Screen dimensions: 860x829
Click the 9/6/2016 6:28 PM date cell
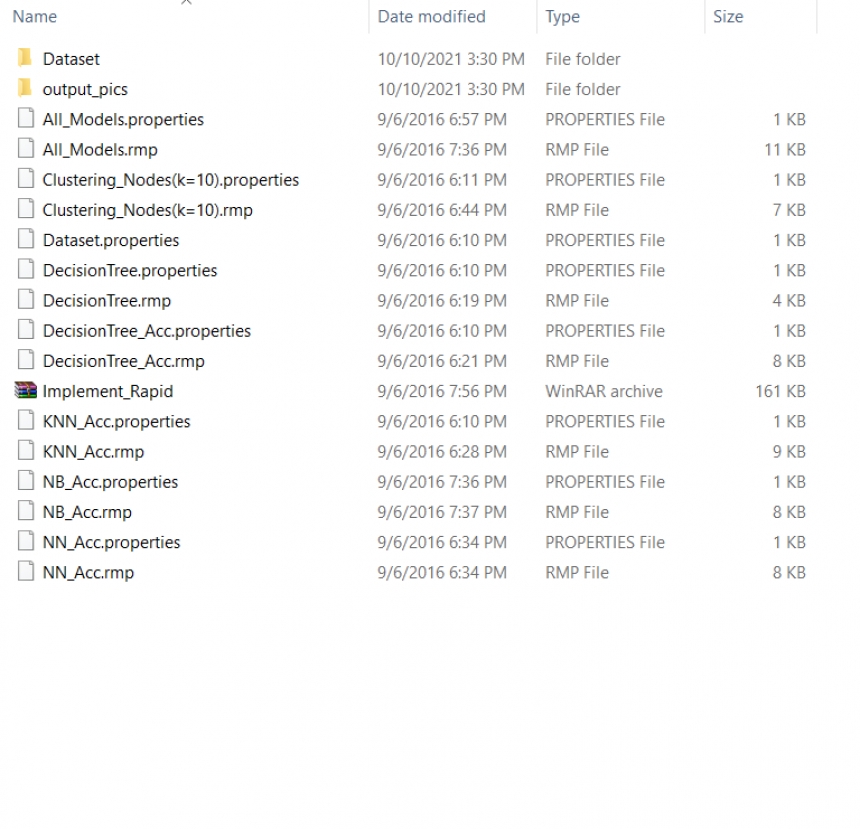442,452
